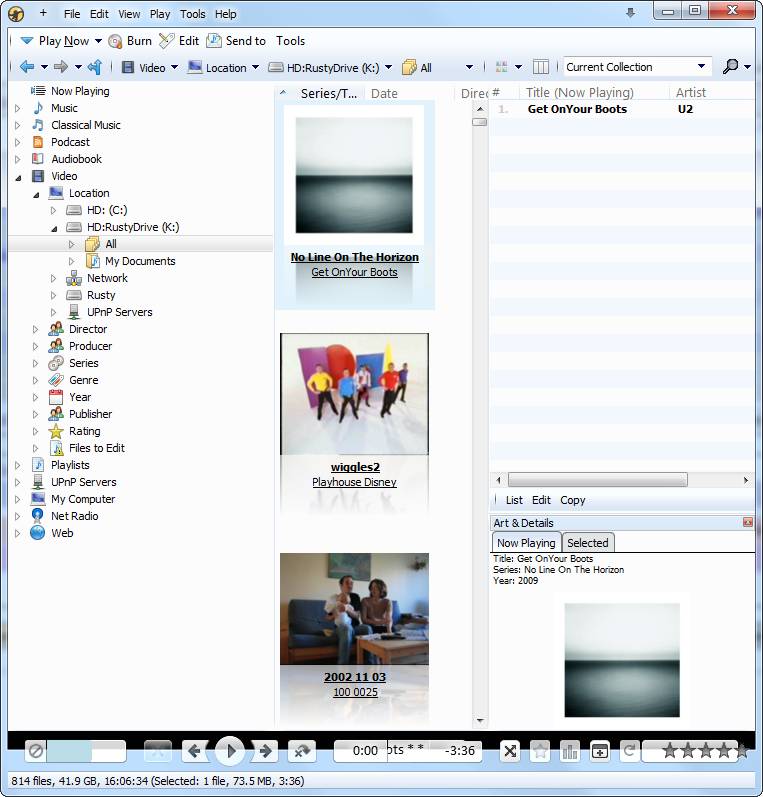763x797 pixels.
Task: Expand the Playlists tree node
Action: (17, 465)
